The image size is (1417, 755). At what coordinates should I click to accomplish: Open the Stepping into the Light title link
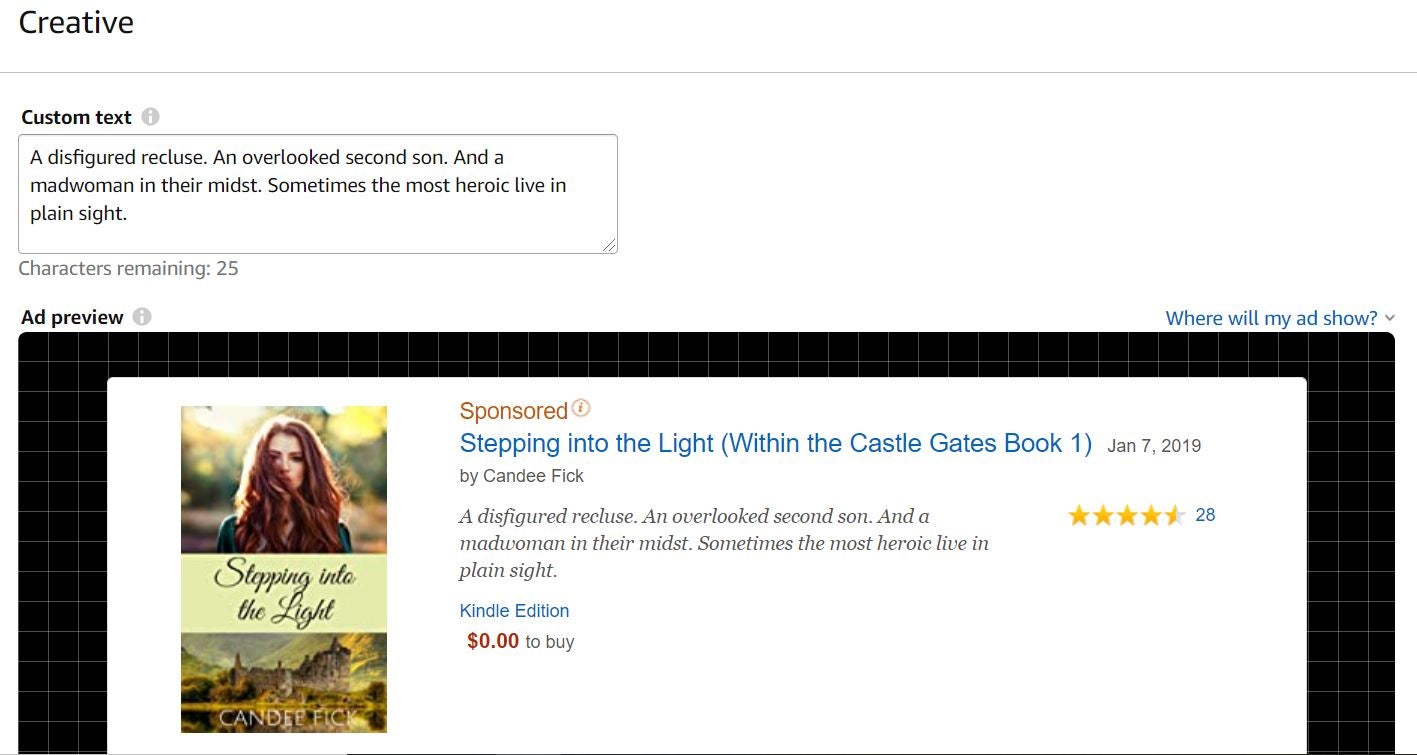tap(775, 444)
